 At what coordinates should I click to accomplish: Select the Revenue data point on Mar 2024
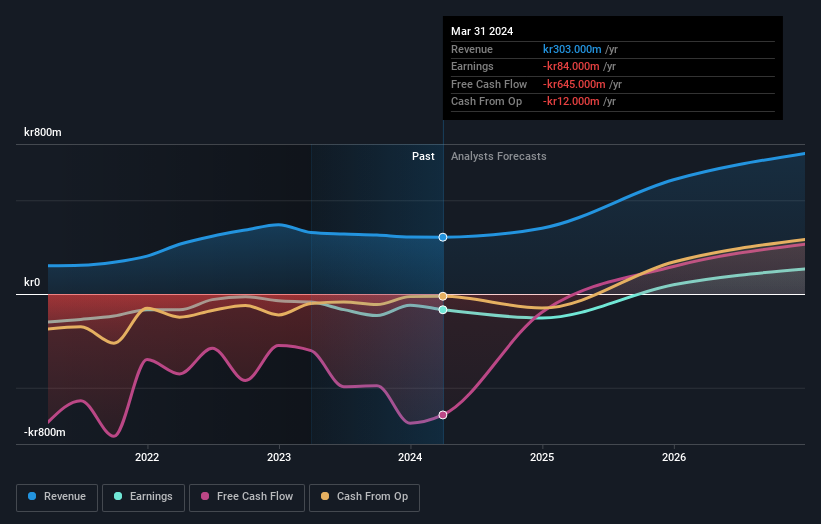click(443, 237)
